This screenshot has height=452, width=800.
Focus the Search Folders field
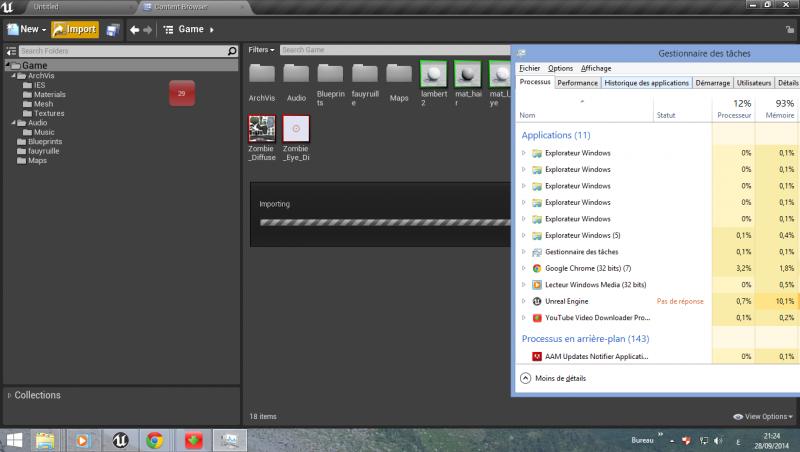tap(122, 51)
